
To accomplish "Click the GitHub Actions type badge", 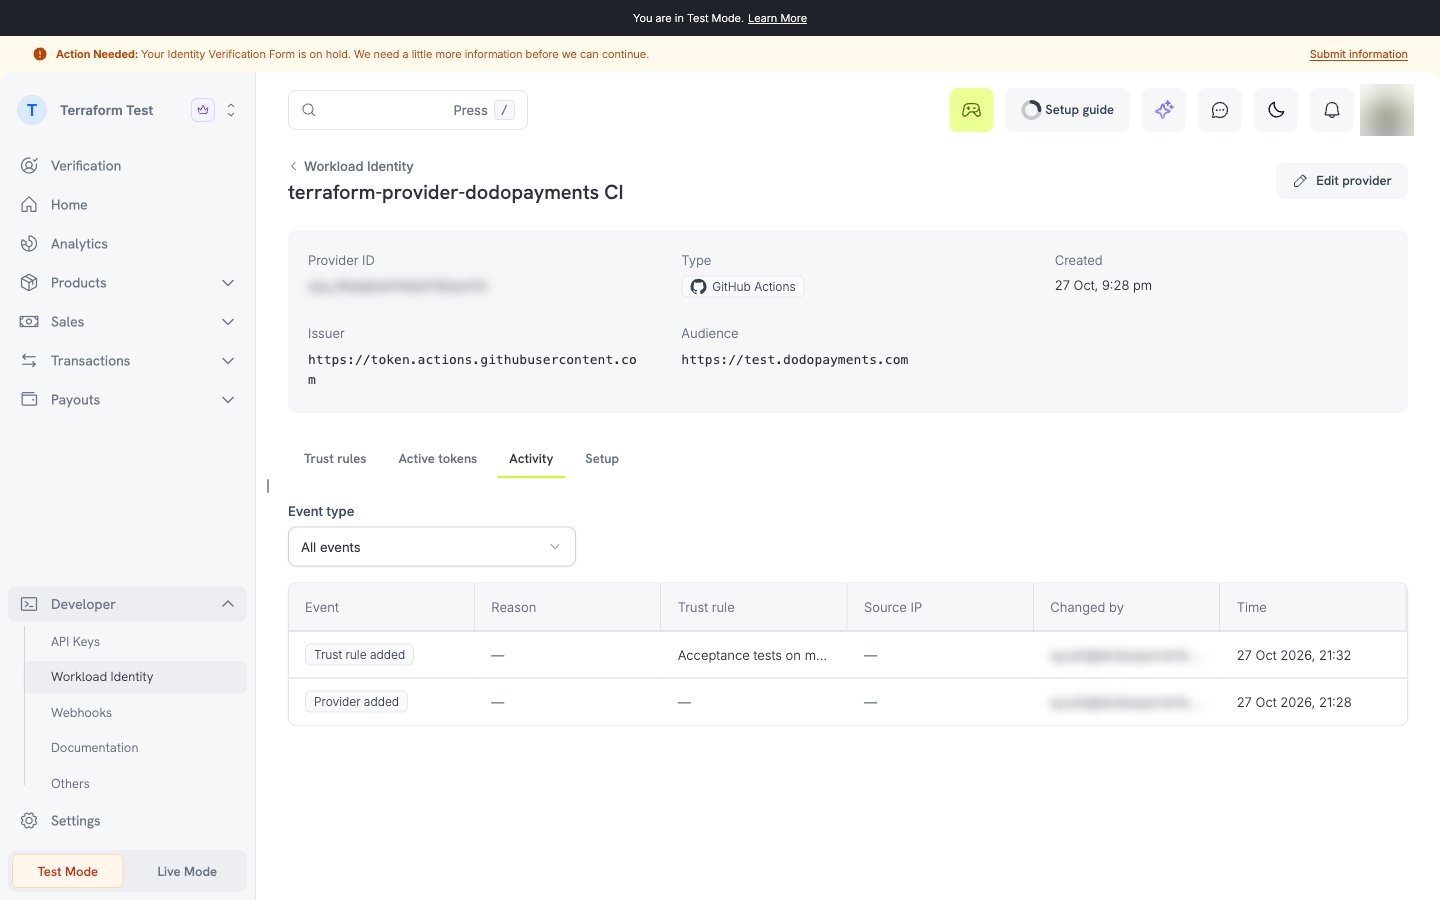I will [x=743, y=287].
